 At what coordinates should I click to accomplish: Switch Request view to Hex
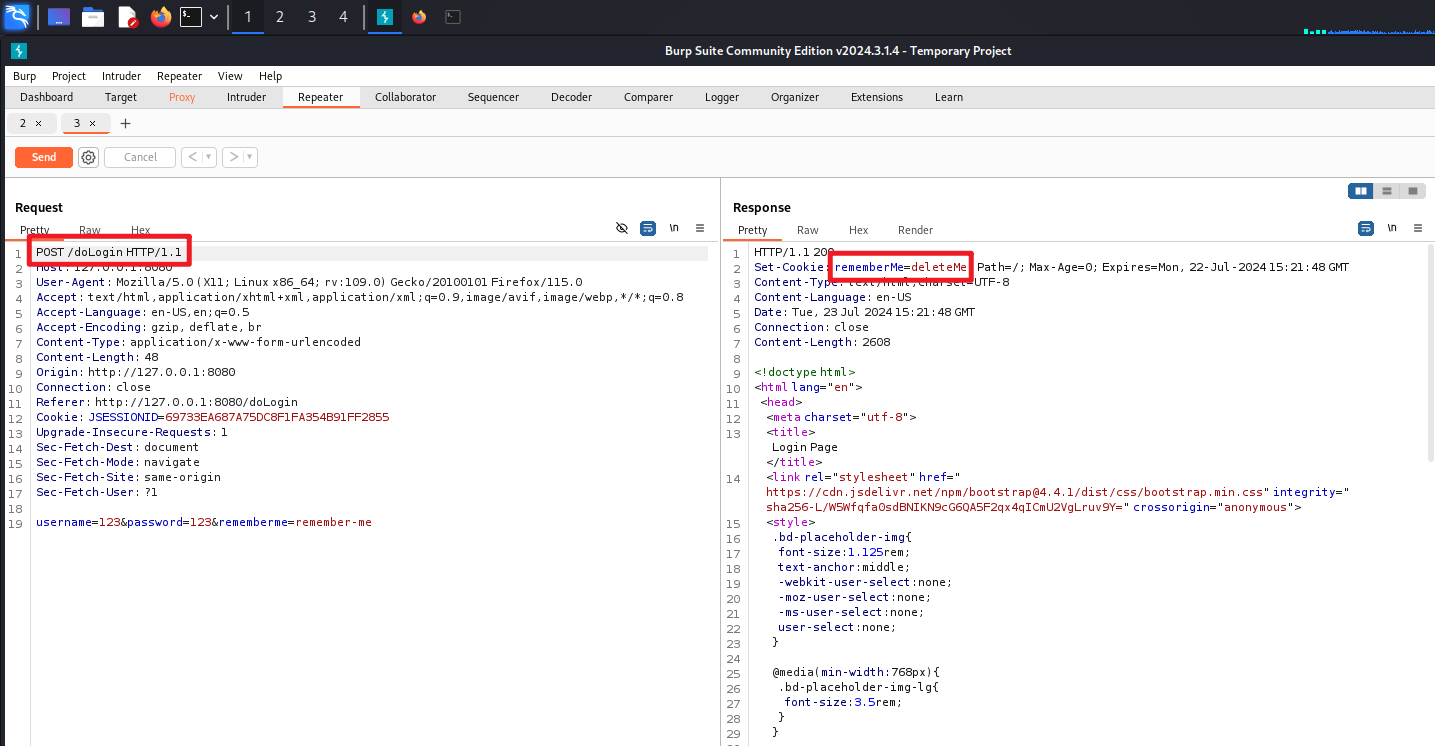(x=141, y=230)
